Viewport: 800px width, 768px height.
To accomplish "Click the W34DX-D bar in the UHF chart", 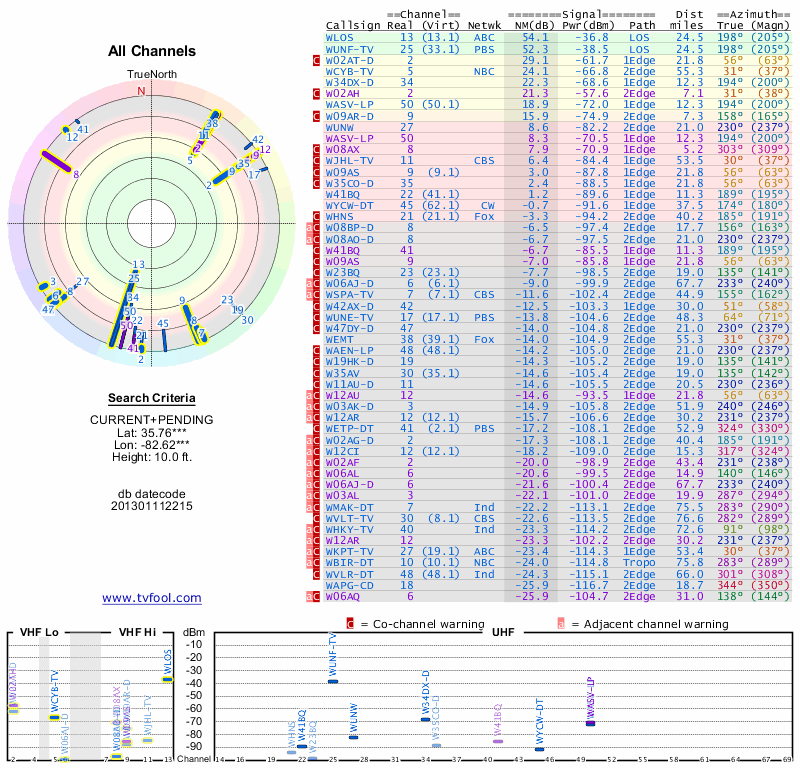I will [x=425, y=720].
